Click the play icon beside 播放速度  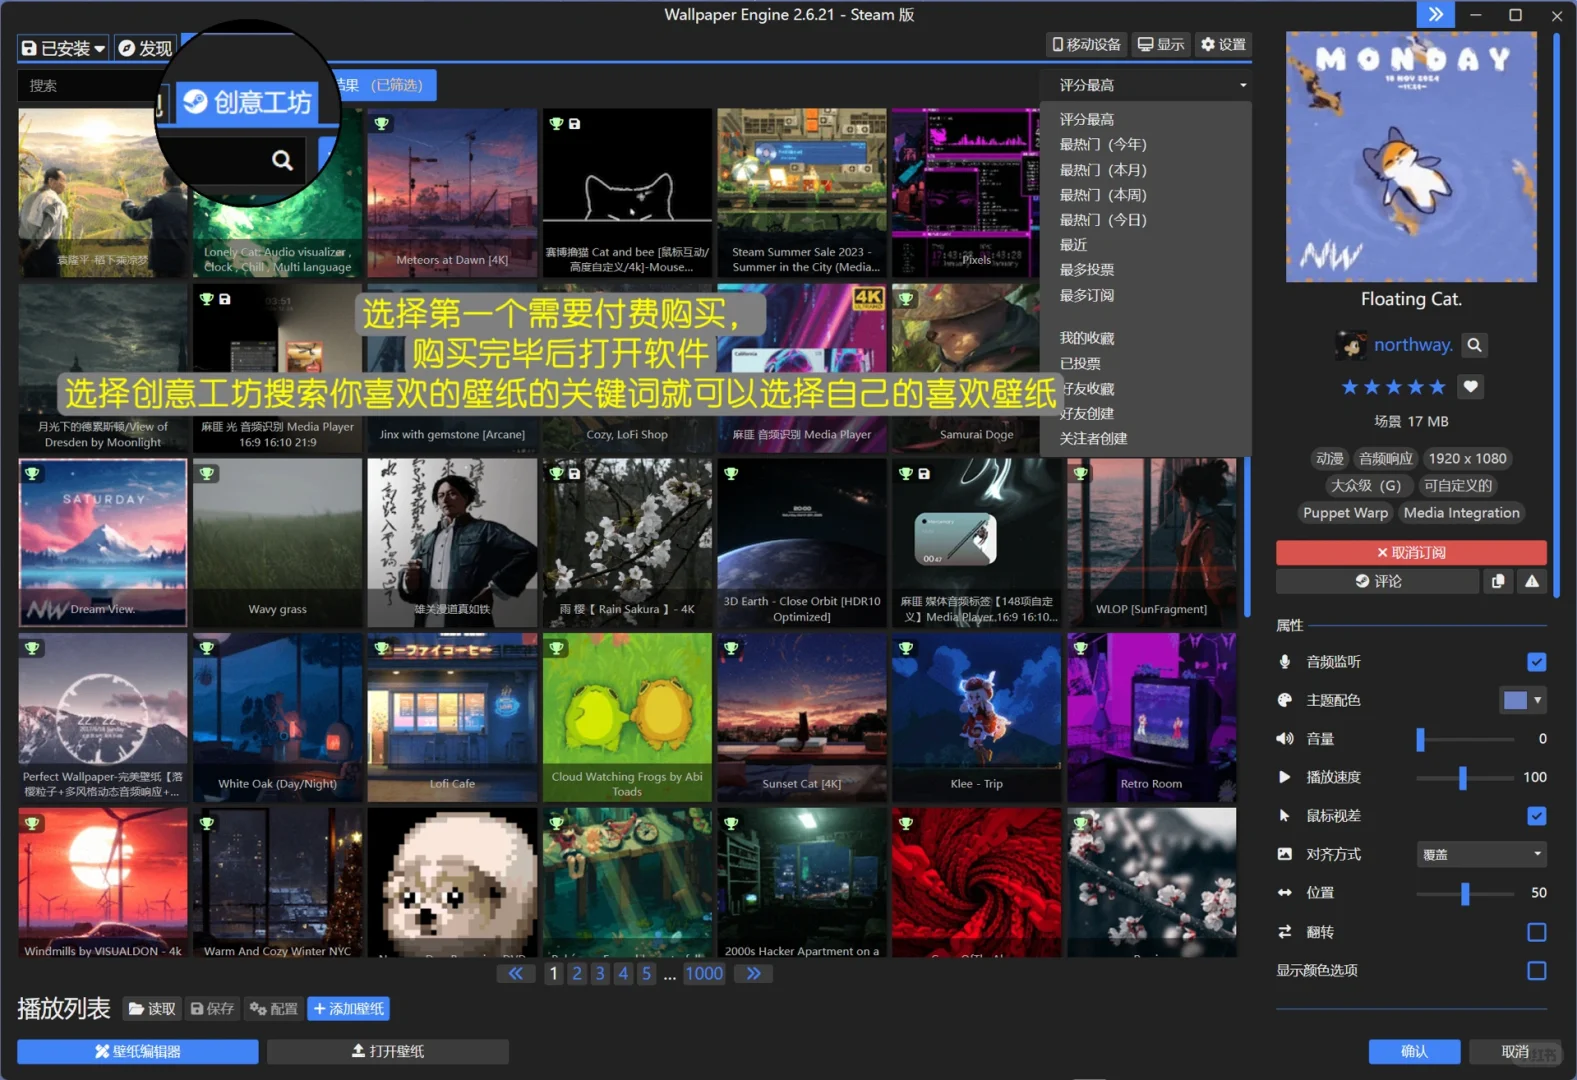point(1285,777)
